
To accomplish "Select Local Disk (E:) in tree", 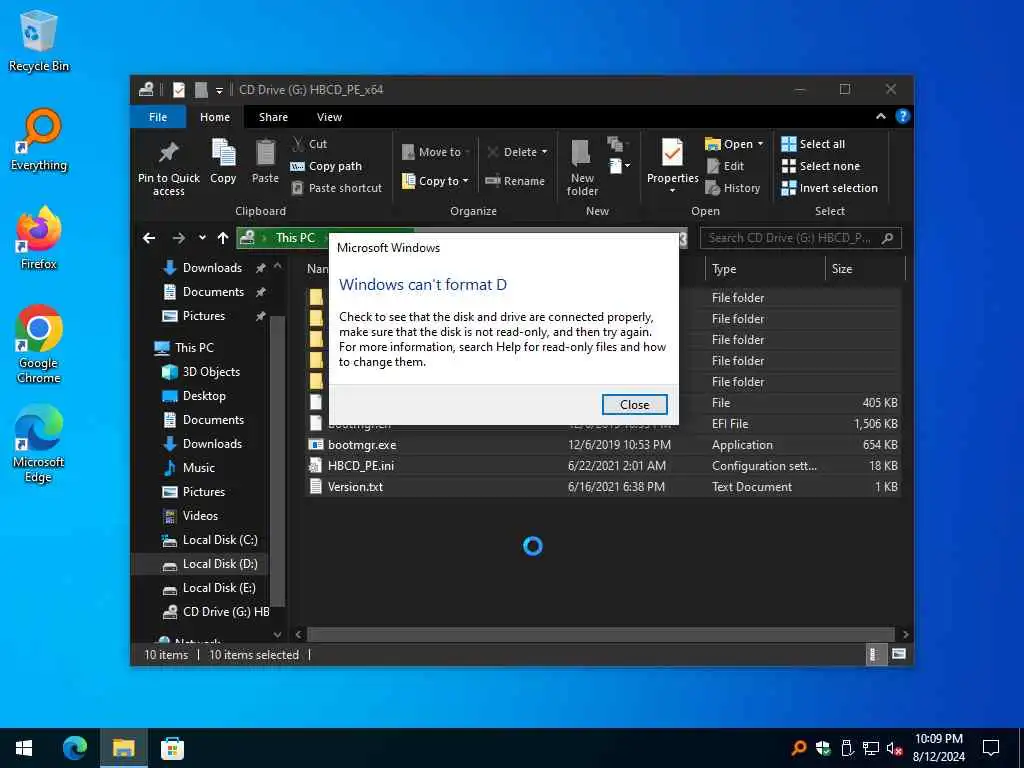I will pos(219,588).
